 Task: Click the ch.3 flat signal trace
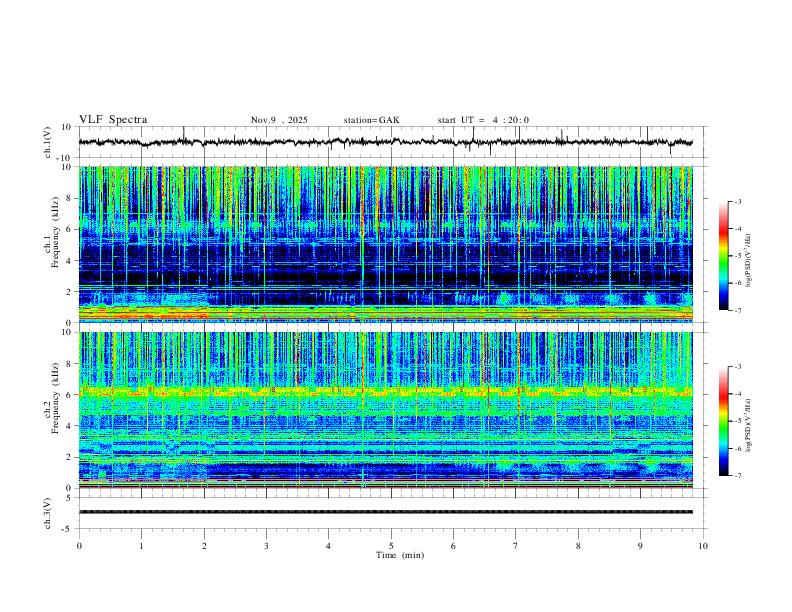coord(385,512)
